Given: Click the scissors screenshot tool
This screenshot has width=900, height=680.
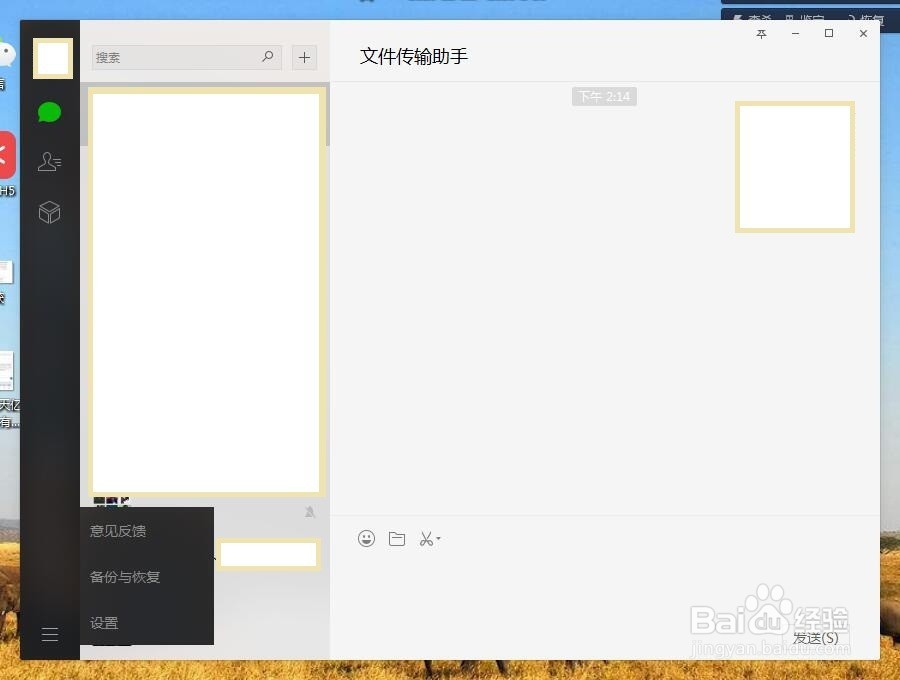Looking at the screenshot, I should pyautogui.click(x=426, y=539).
